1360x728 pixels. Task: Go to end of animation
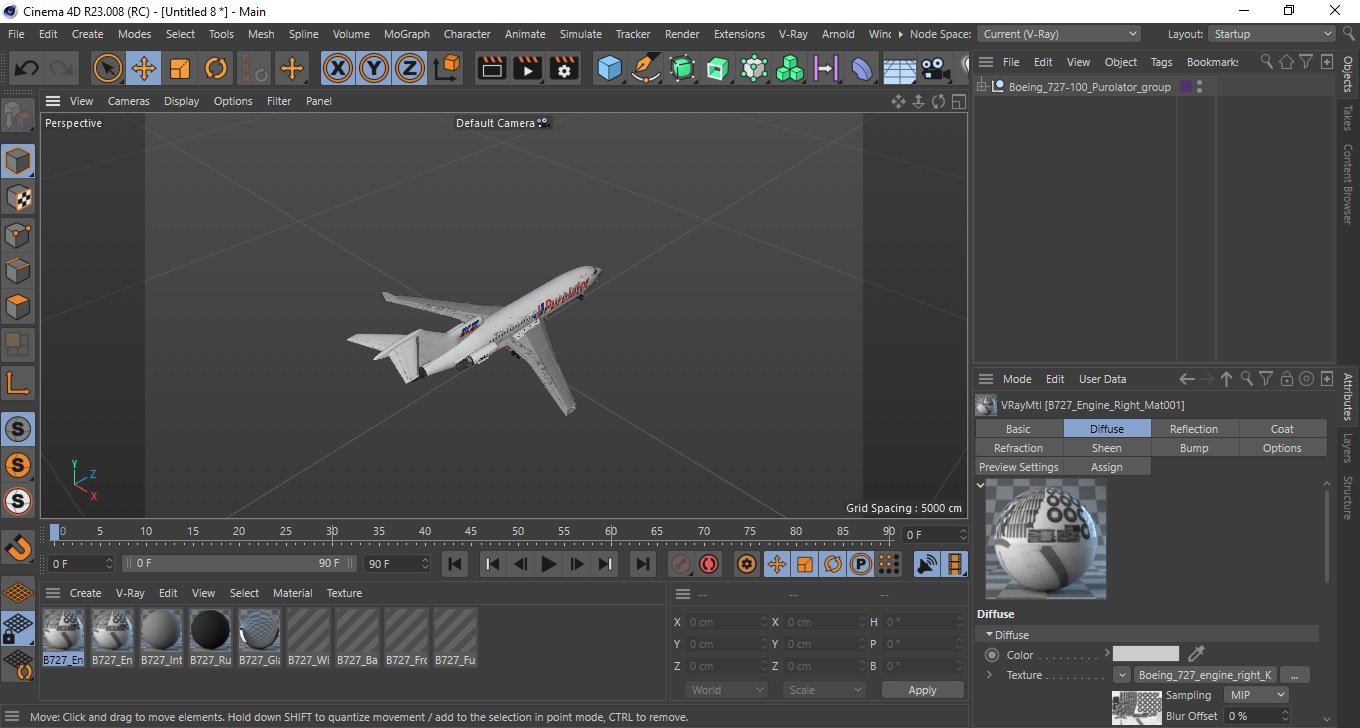643,564
